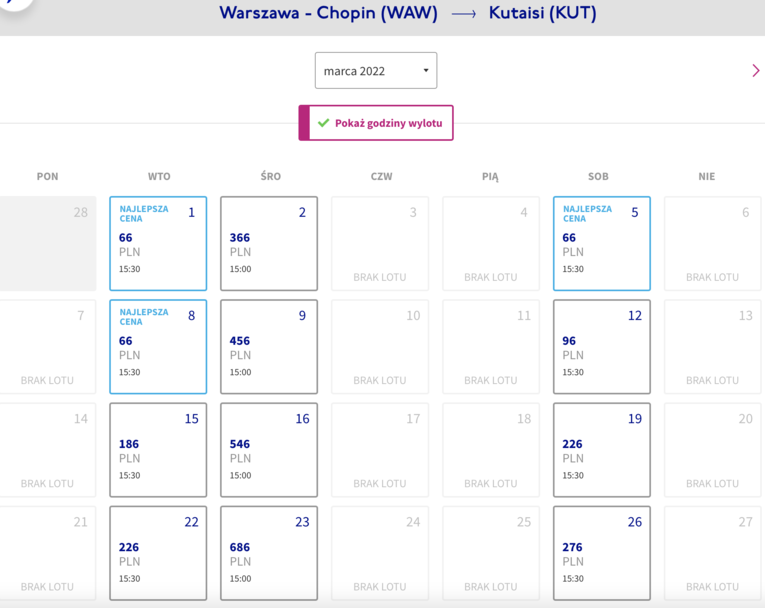This screenshot has width=765, height=608.
Task: Choose Saturday March 5 best price flight
Action: [x=602, y=243]
